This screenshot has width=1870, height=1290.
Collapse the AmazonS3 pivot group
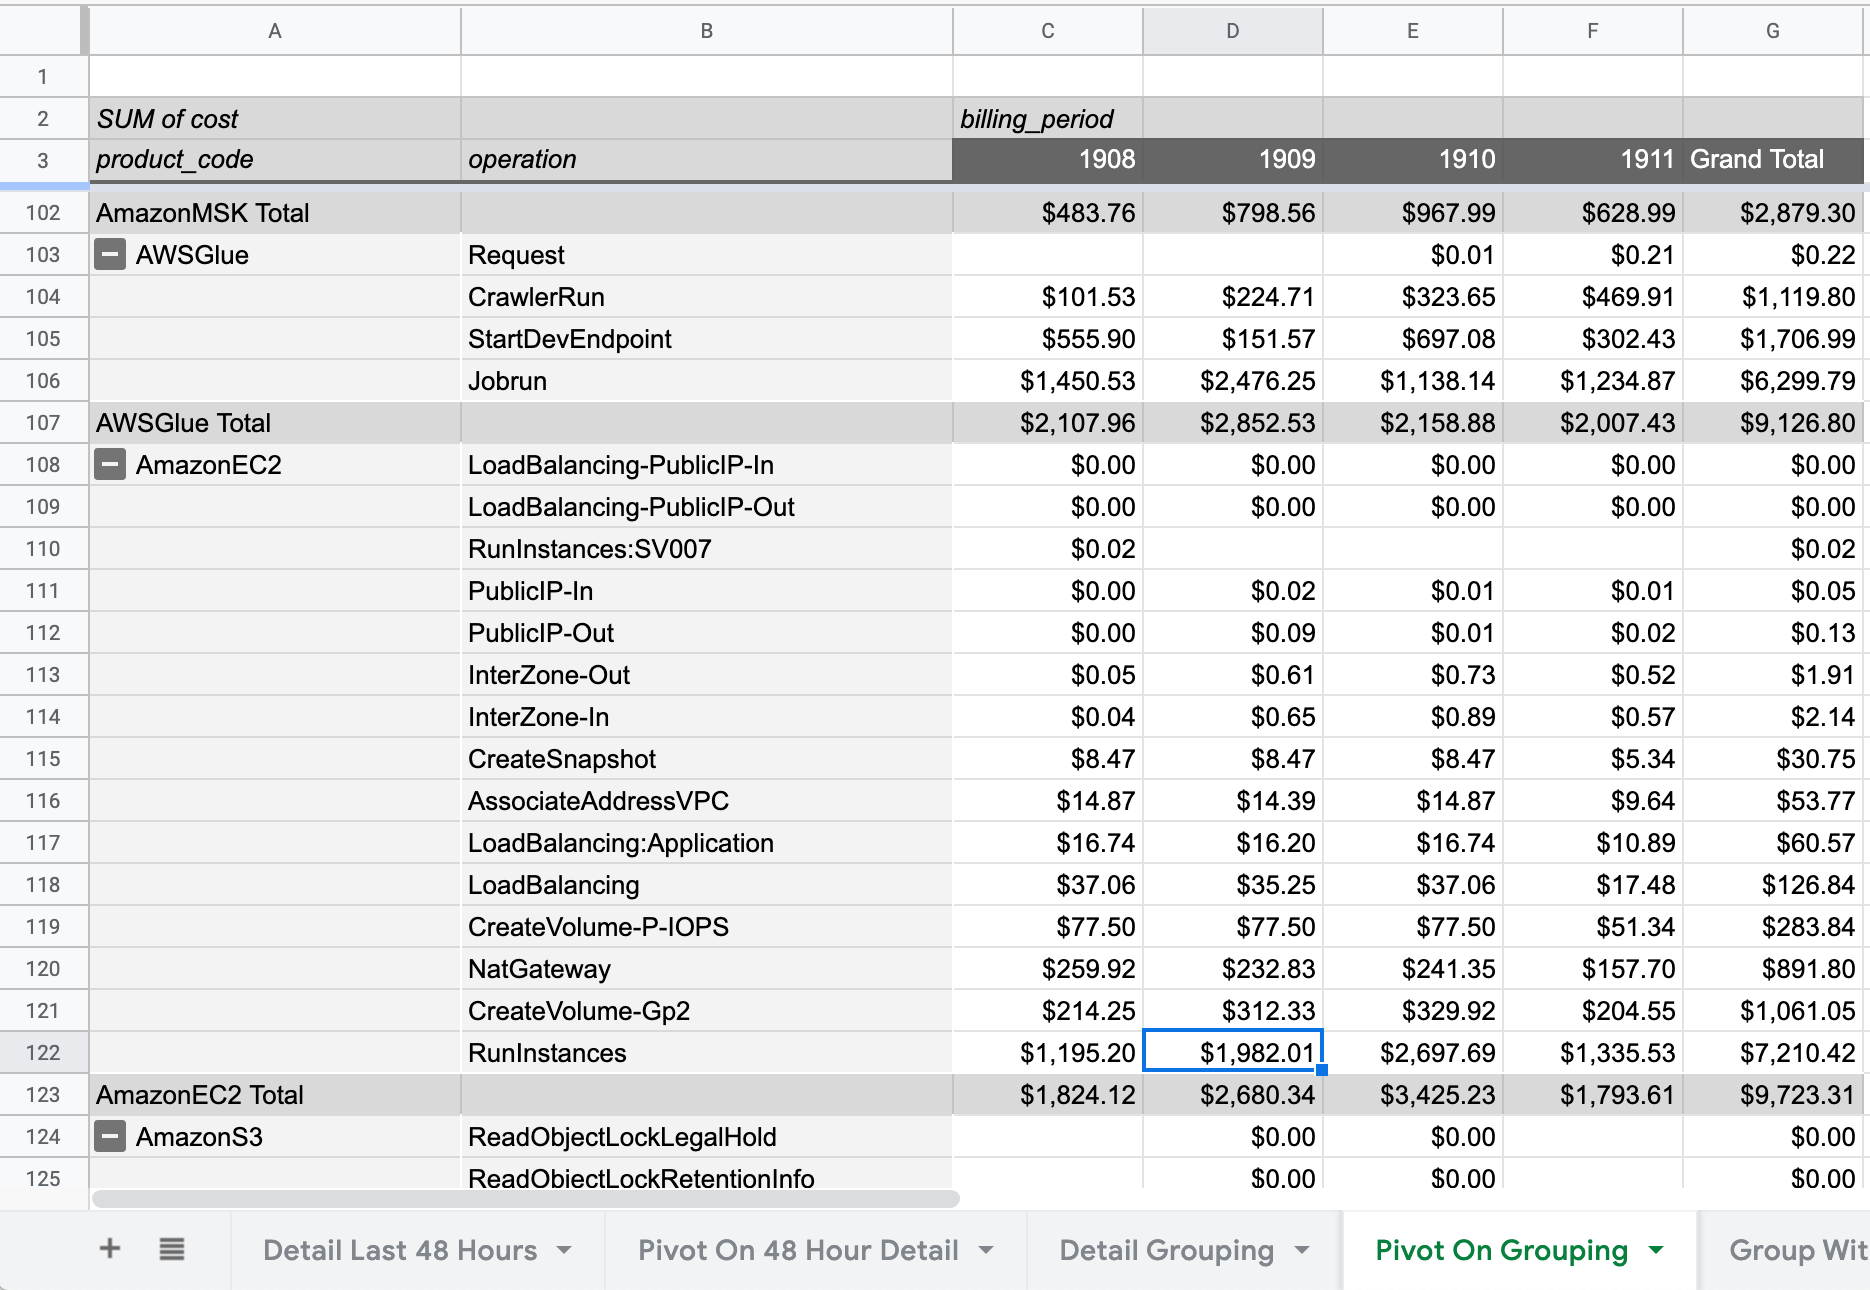click(x=110, y=1137)
